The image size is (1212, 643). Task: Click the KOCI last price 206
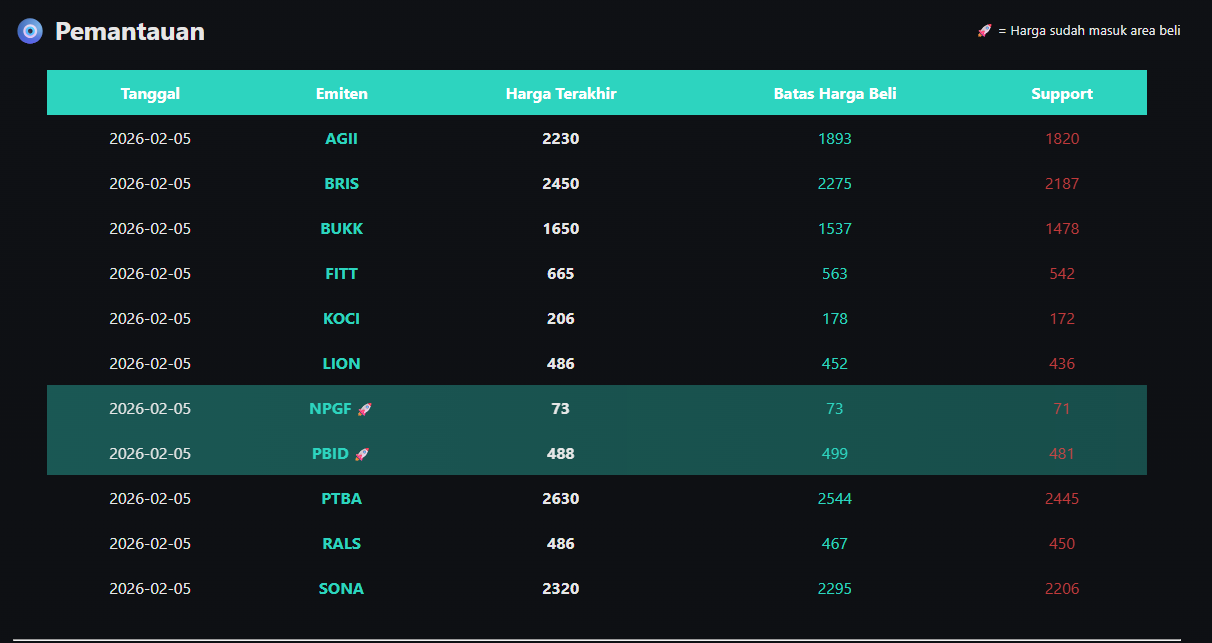(561, 319)
